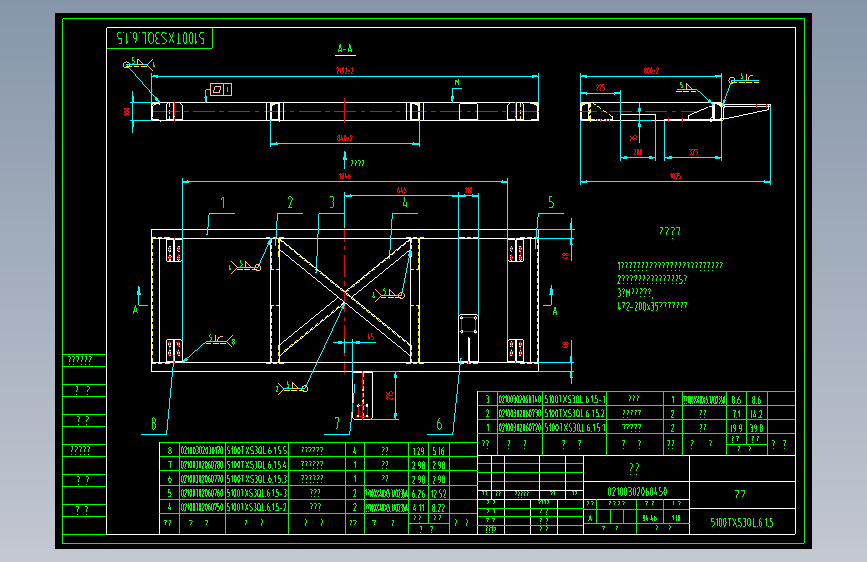Select the 5.16 total weight cell
The image size is (867, 562).
438,451
